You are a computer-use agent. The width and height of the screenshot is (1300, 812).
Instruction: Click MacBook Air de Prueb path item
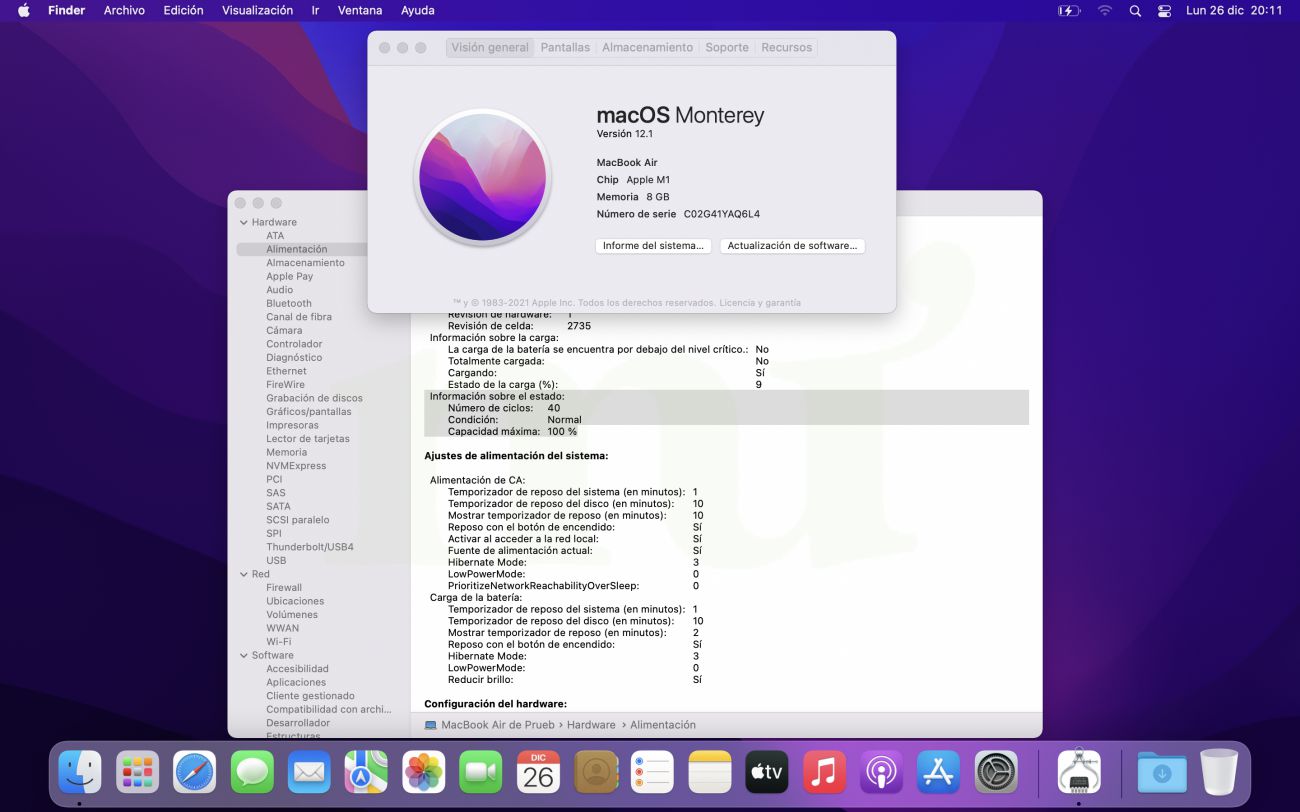[490, 725]
